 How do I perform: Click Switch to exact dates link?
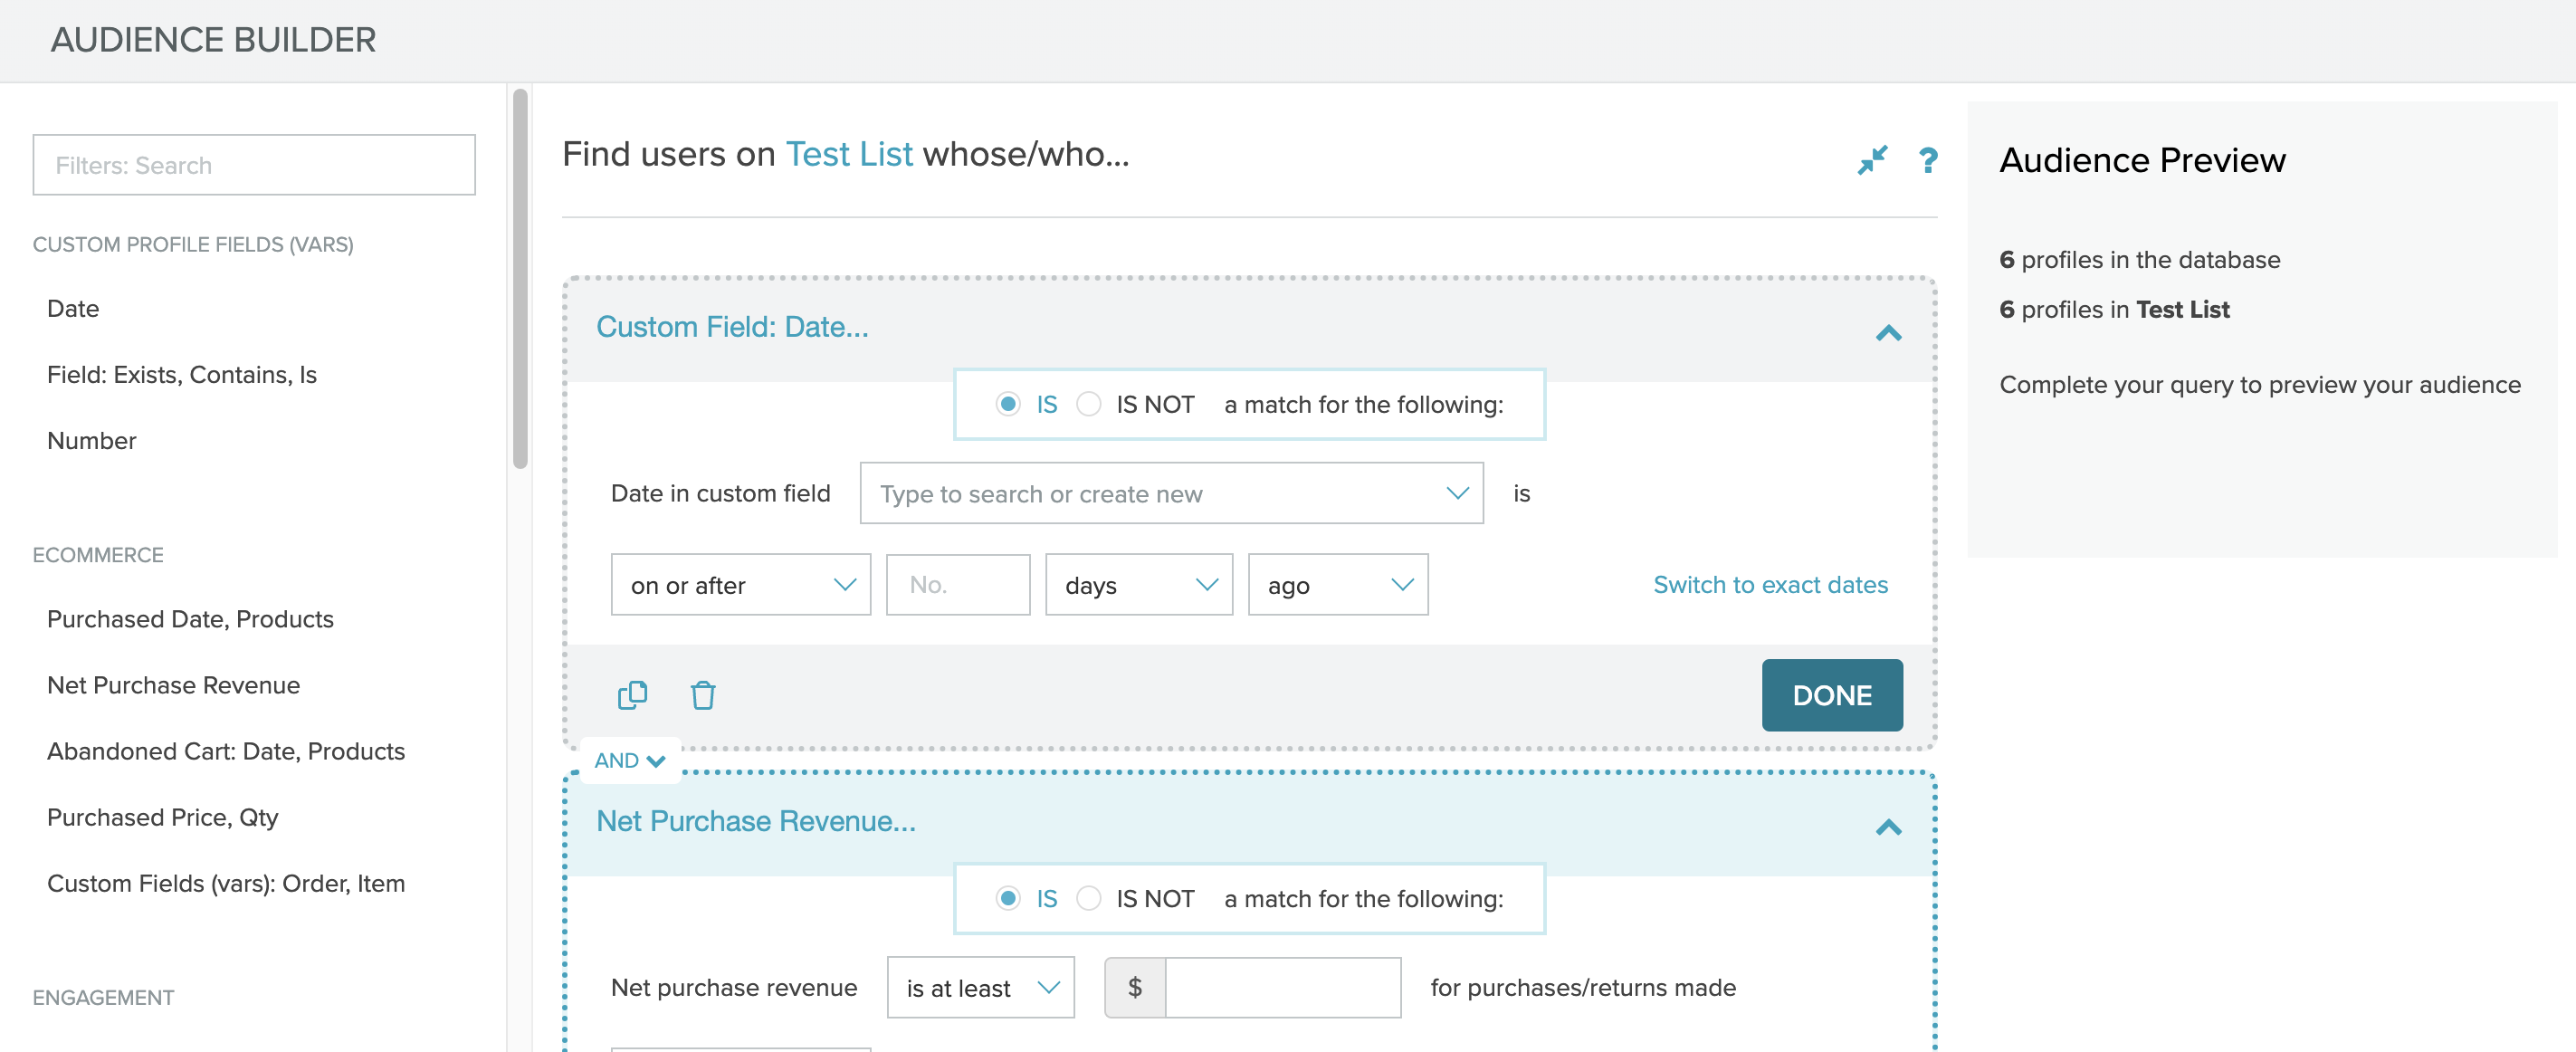(x=1769, y=585)
